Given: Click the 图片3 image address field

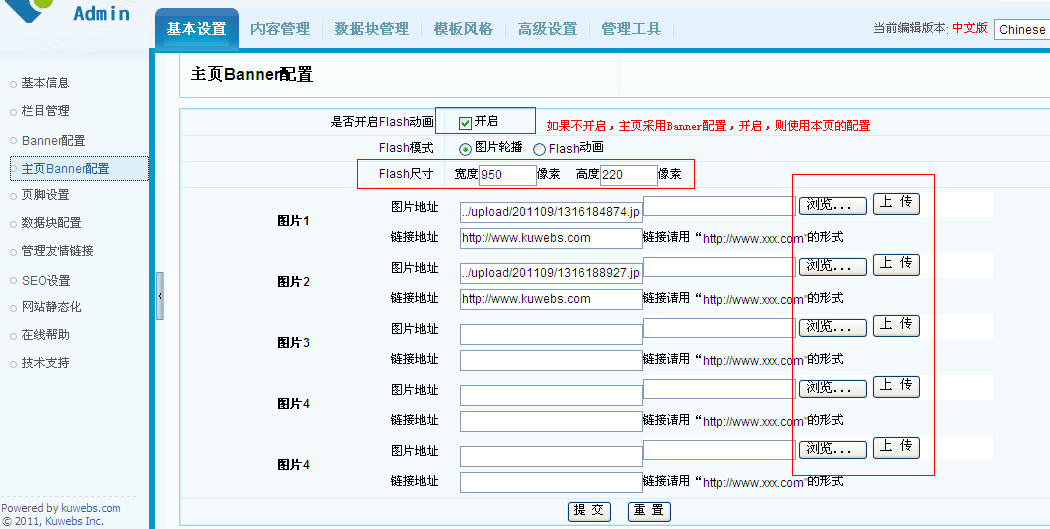Looking at the screenshot, I should click(x=551, y=334).
